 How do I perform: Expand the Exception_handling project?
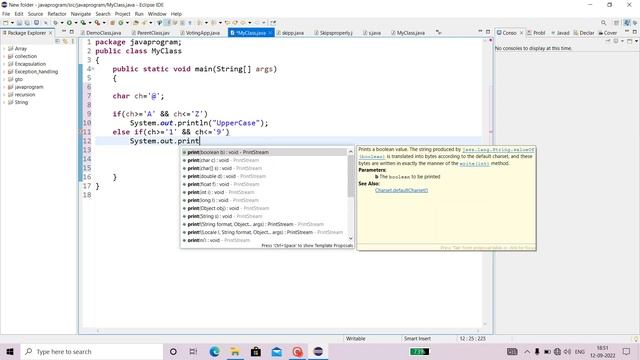click(4, 72)
